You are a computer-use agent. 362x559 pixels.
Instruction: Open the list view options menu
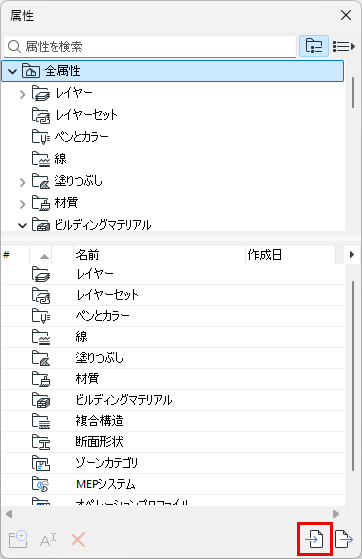pyautogui.click(x=344, y=46)
